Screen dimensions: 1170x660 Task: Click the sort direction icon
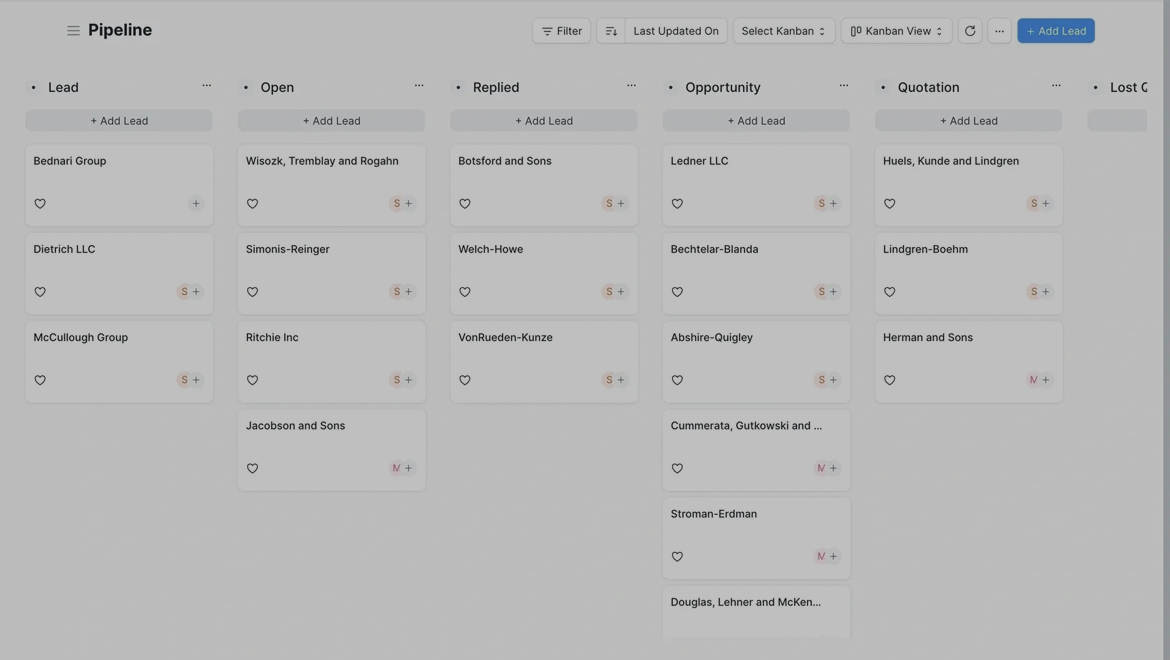[x=611, y=31]
